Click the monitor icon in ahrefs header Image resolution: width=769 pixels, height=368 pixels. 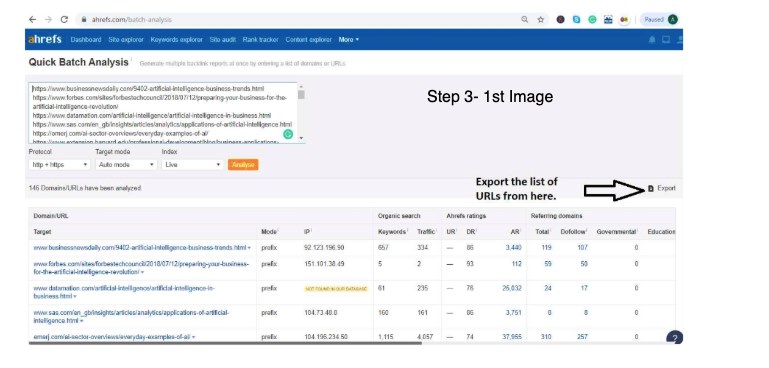point(666,40)
